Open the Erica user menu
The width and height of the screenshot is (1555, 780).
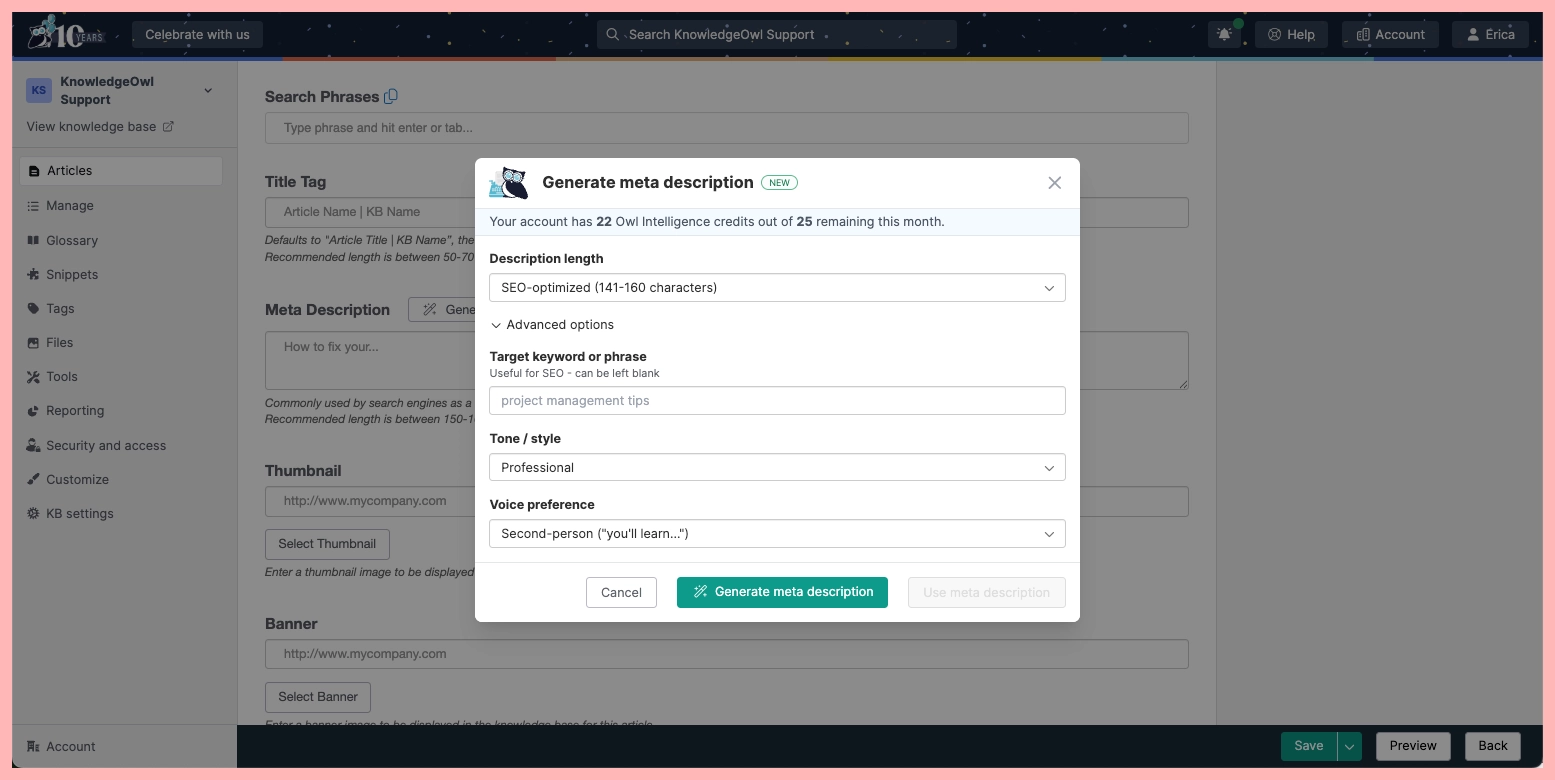pos(1490,34)
